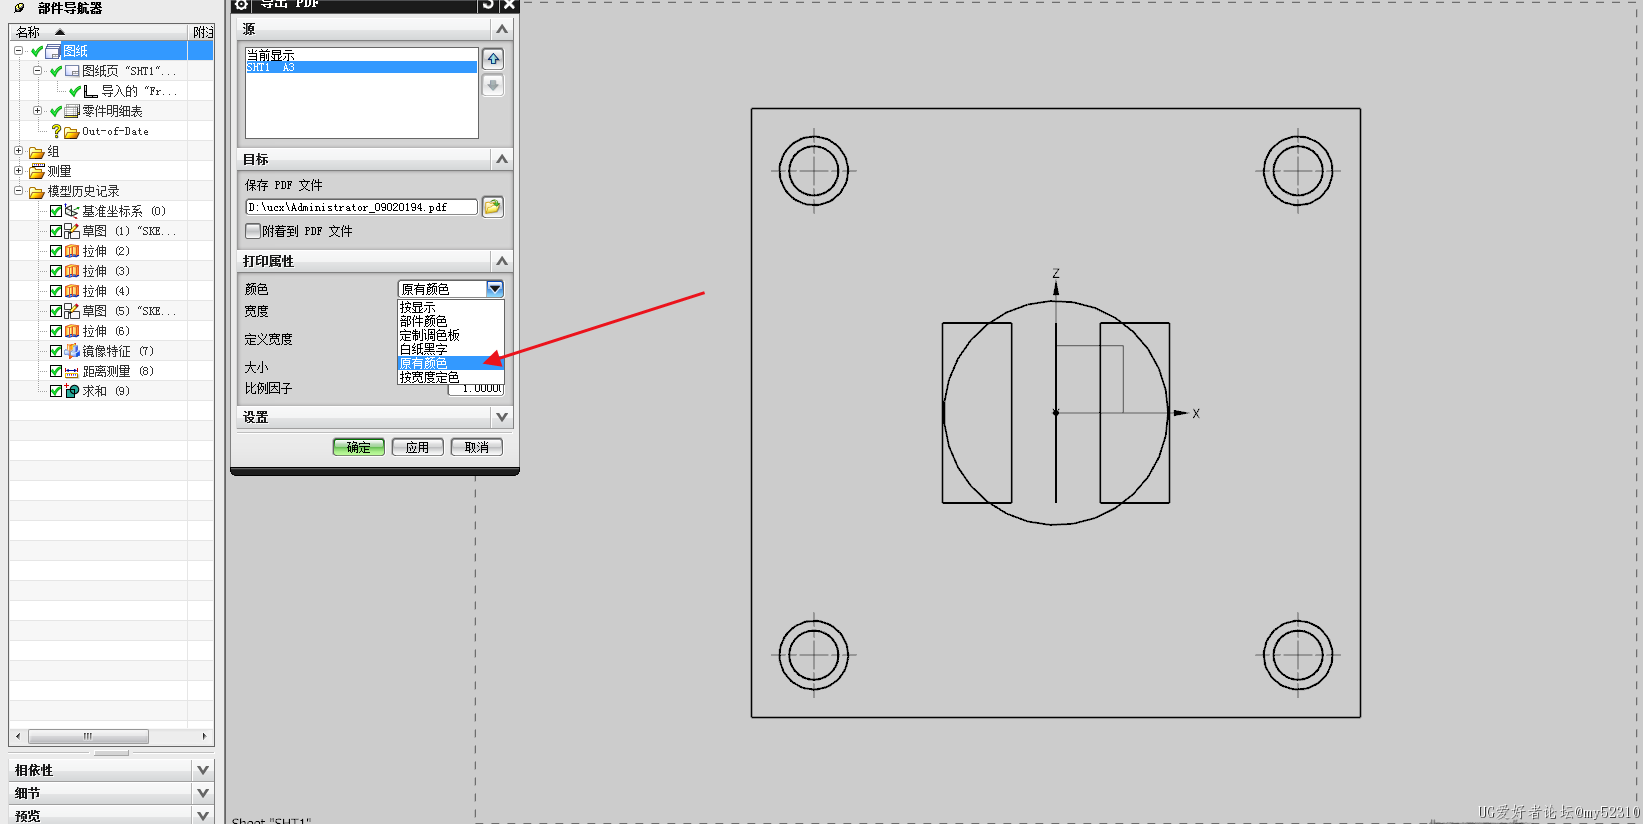This screenshot has width=1643, height=824.
Task: Click the 取消 button
Action: (x=477, y=447)
